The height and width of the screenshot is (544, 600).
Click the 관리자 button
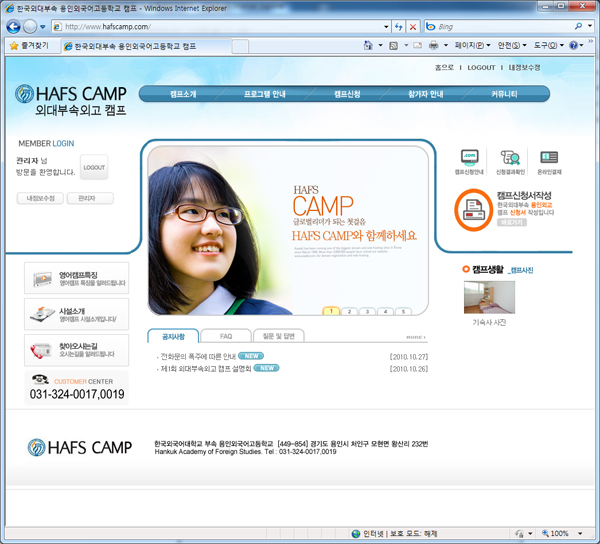tap(90, 198)
